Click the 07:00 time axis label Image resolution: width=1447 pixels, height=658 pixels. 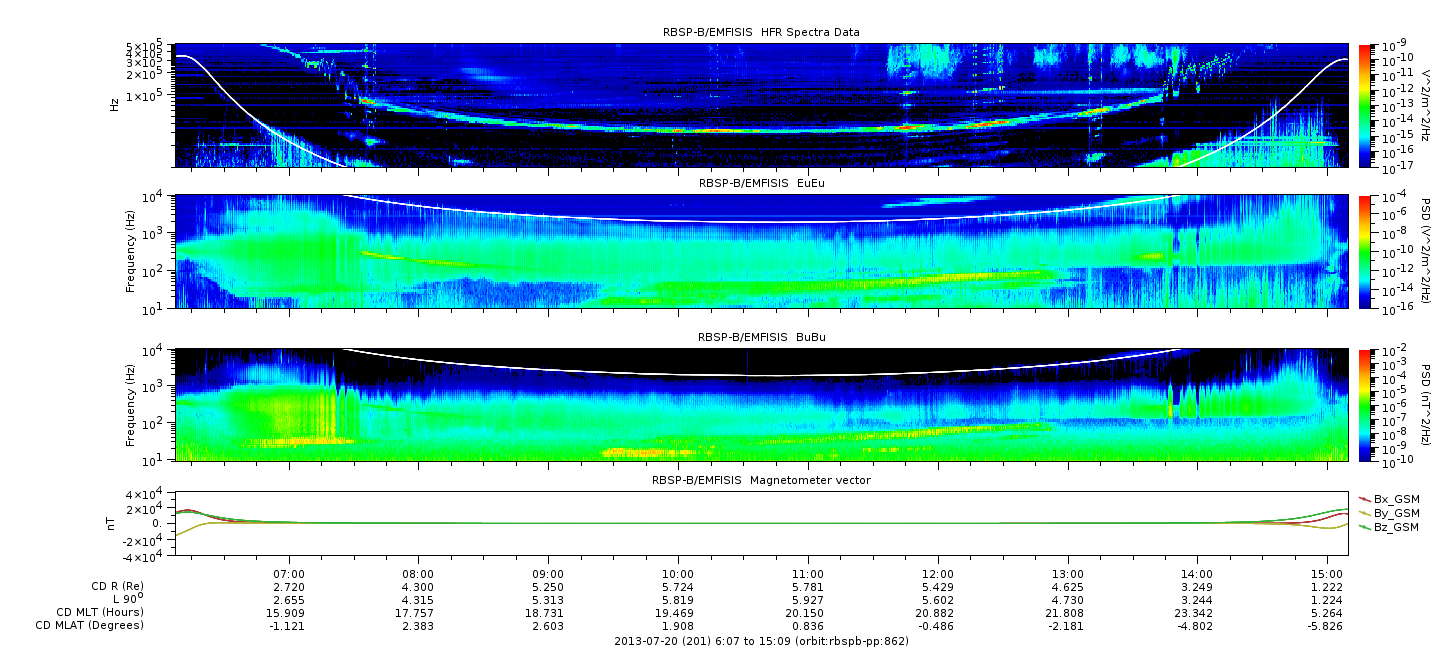click(x=289, y=575)
